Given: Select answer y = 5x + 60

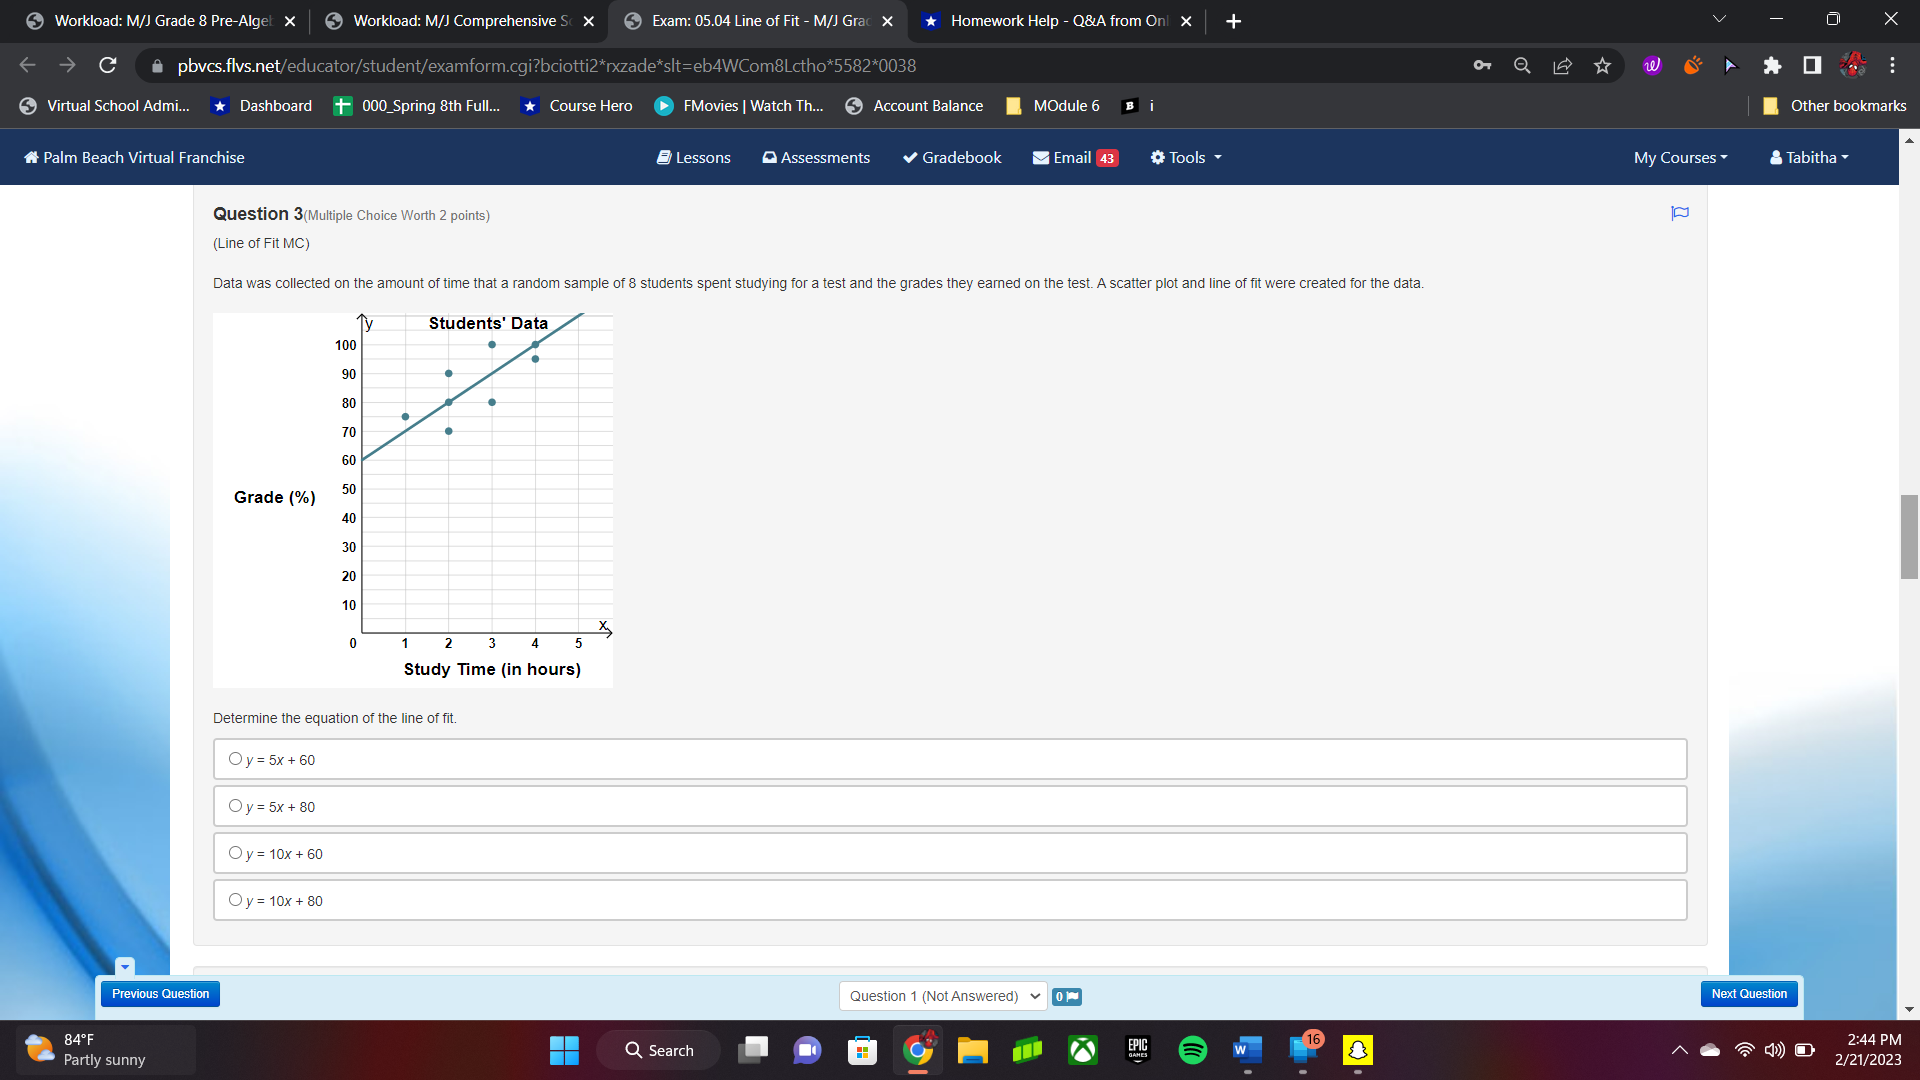Looking at the screenshot, I should 235,757.
